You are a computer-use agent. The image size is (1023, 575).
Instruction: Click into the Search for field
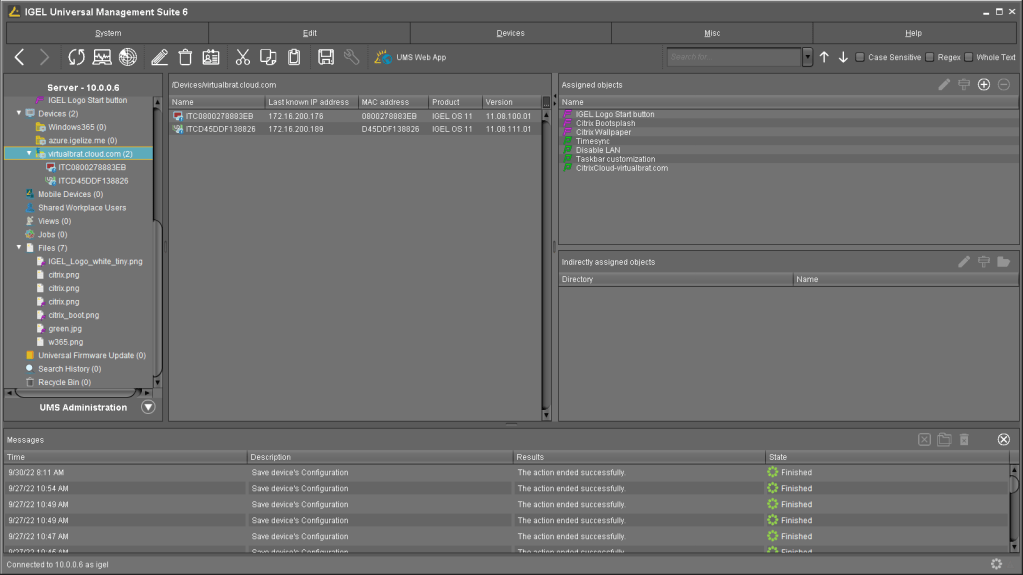[734, 57]
